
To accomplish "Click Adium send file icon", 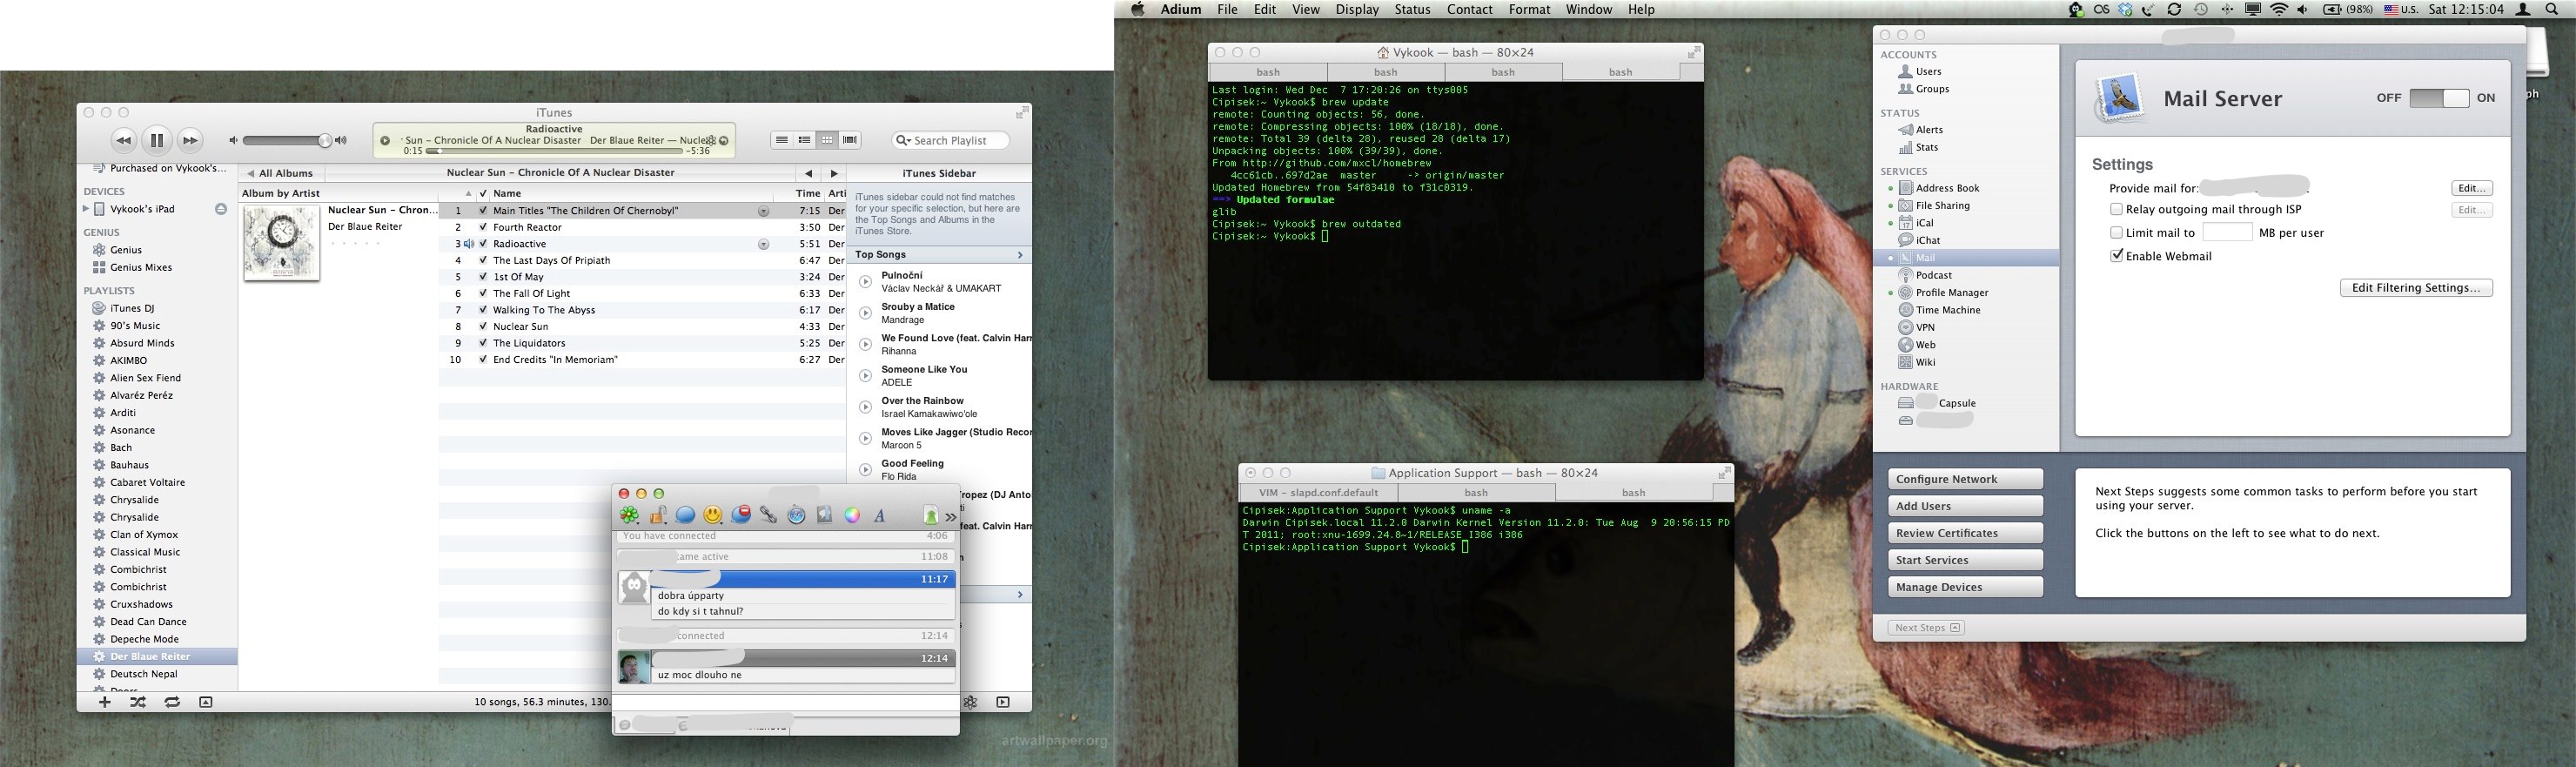I will point(930,515).
